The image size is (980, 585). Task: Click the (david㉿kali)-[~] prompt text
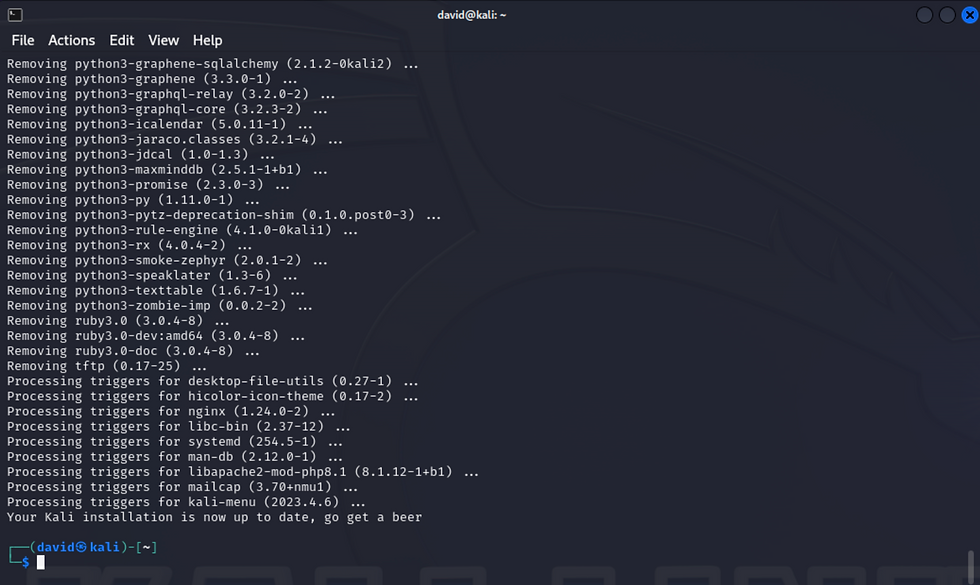[x=94, y=547]
